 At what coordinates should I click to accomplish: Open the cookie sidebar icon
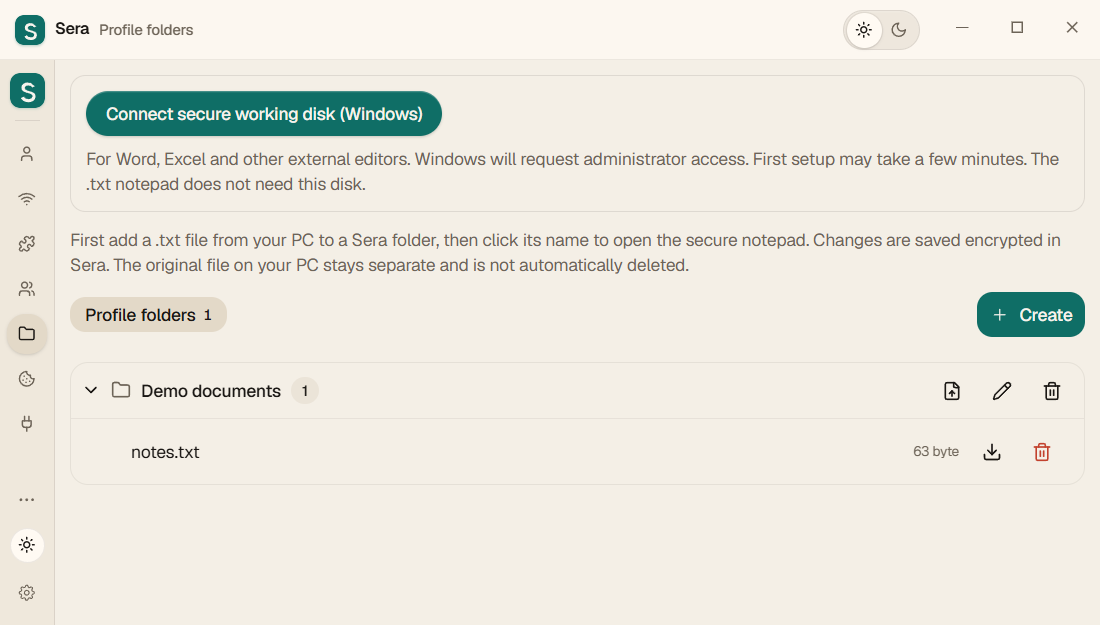[27, 379]
